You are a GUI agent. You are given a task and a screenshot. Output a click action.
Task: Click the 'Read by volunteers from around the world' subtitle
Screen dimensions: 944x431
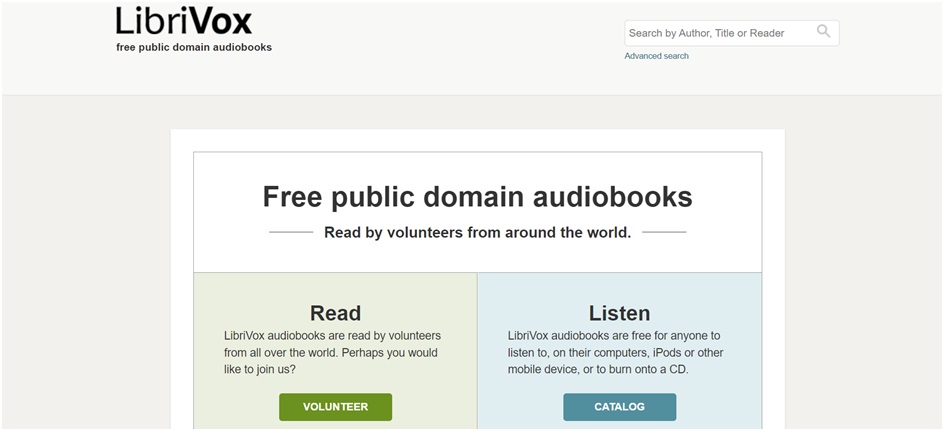pos(477,232)
